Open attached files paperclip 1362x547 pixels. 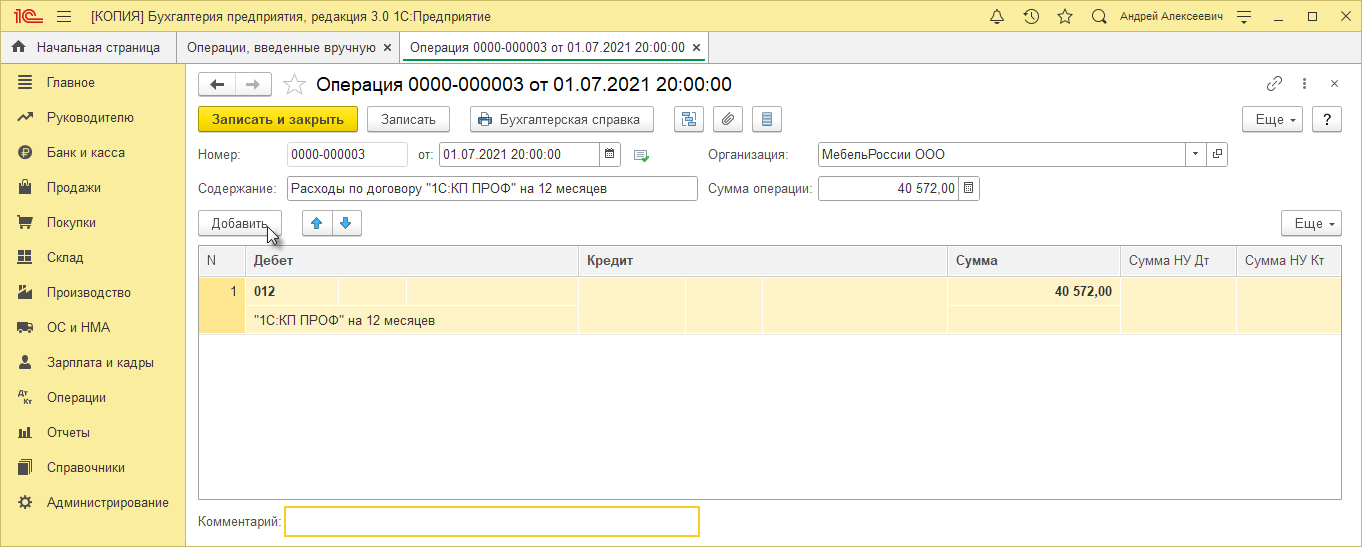pos(728,119)
